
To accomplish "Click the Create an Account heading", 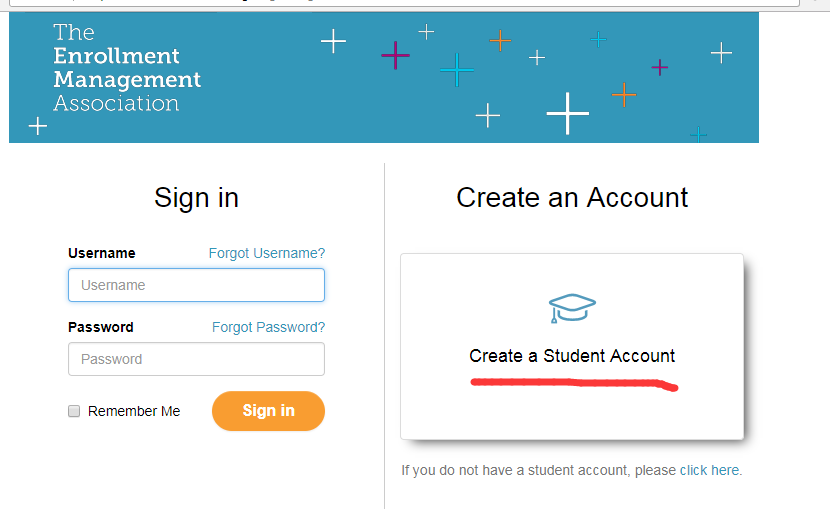I will [x=572, y=198].
